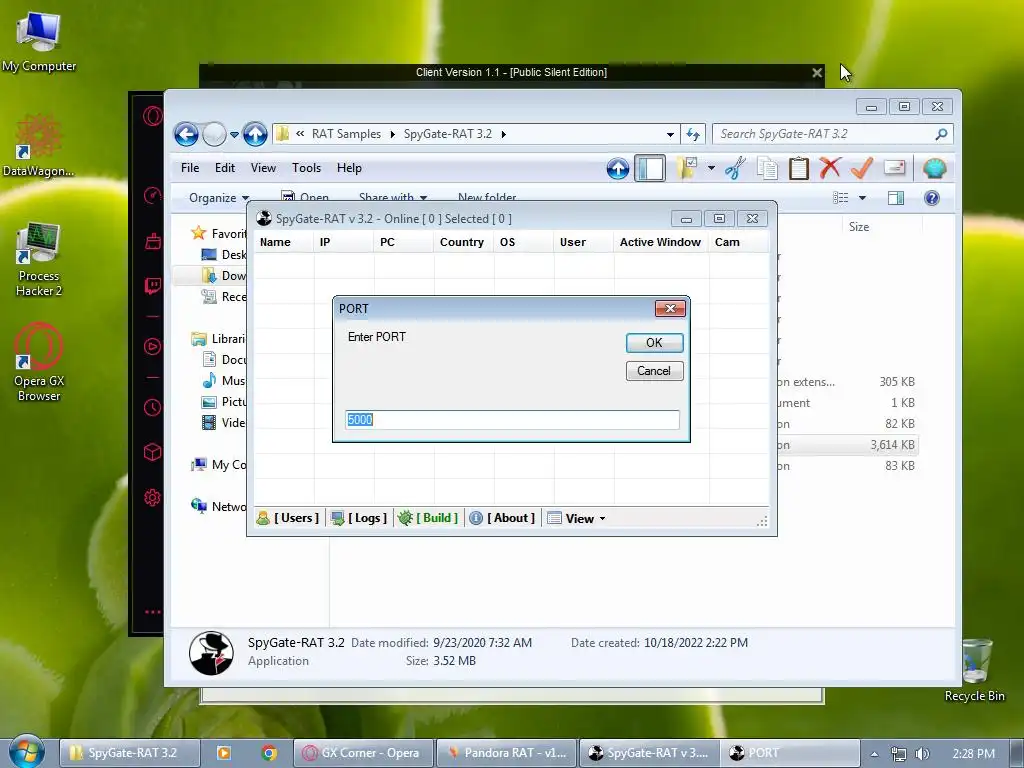Click the Opera logo icon in sidebar
Viewport: 1024px width, 768px height.
click(x=152, y=116)
